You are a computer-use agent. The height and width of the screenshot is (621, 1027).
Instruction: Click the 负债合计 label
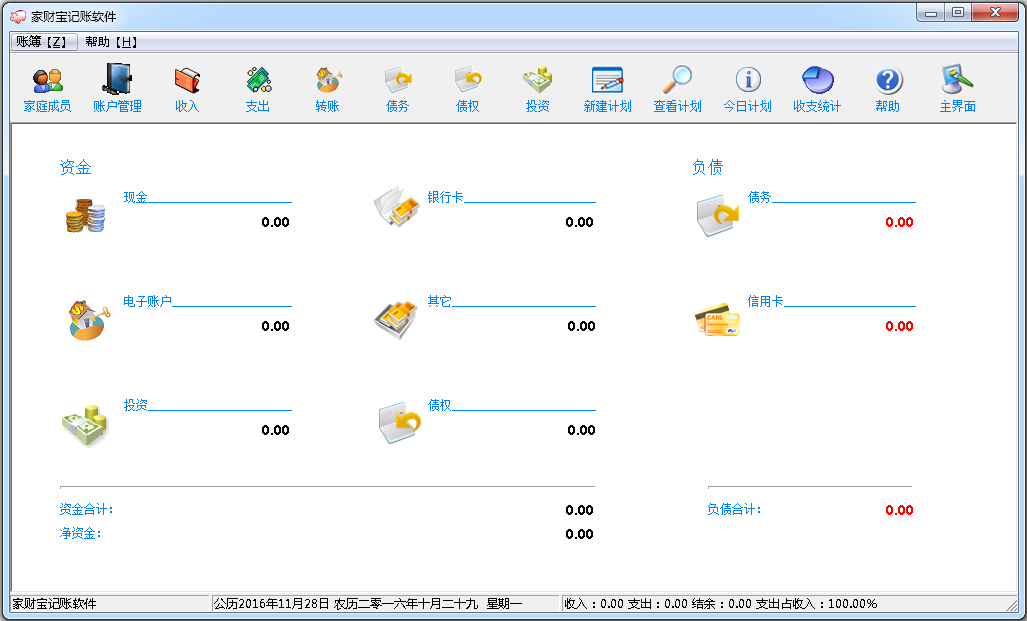pyautogui.click(x=734, y=510)
